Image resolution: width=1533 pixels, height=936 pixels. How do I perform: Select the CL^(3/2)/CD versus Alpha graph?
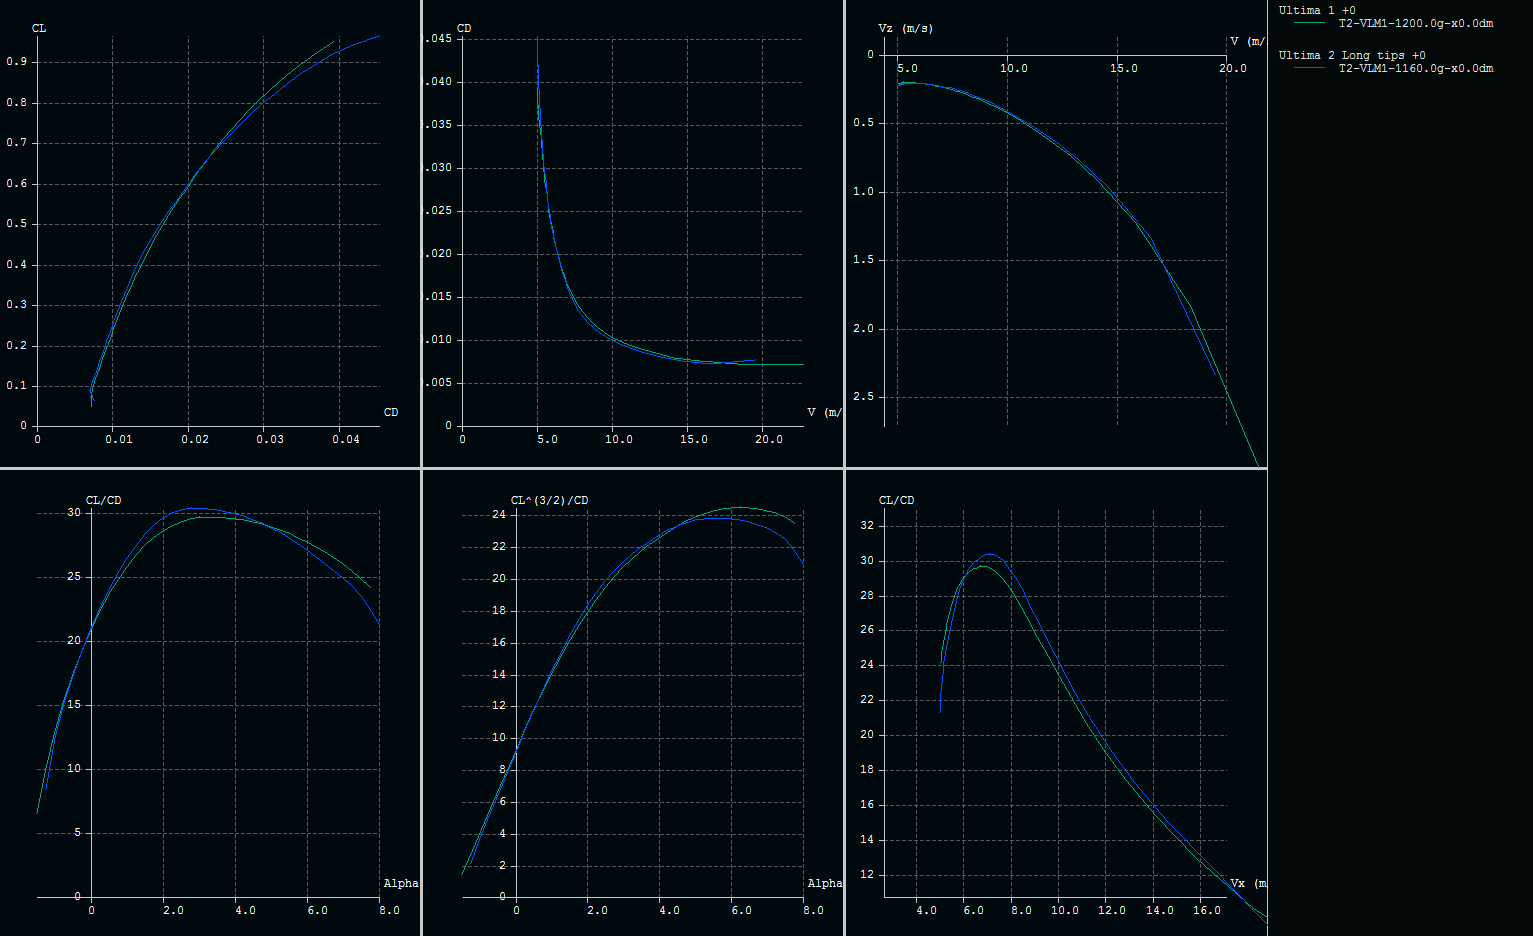633,703
